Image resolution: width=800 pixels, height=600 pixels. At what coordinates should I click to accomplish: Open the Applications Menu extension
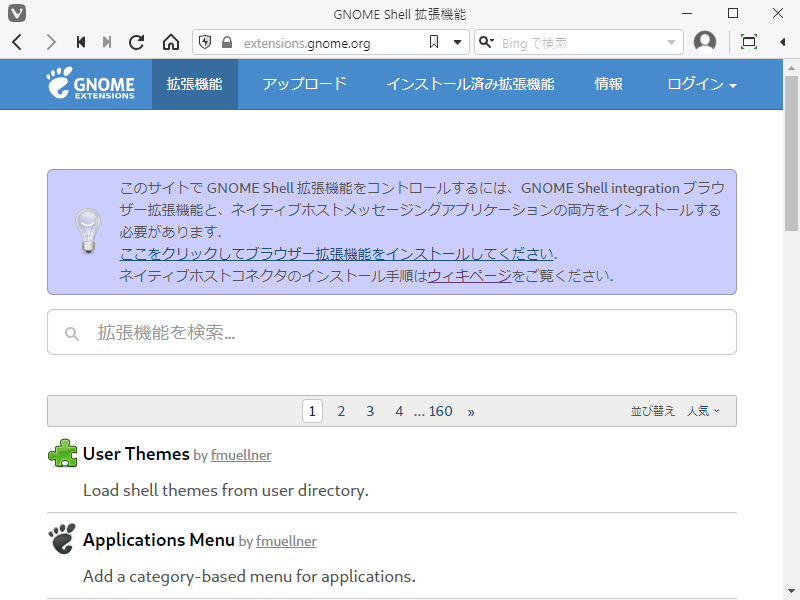coord(159,540)
